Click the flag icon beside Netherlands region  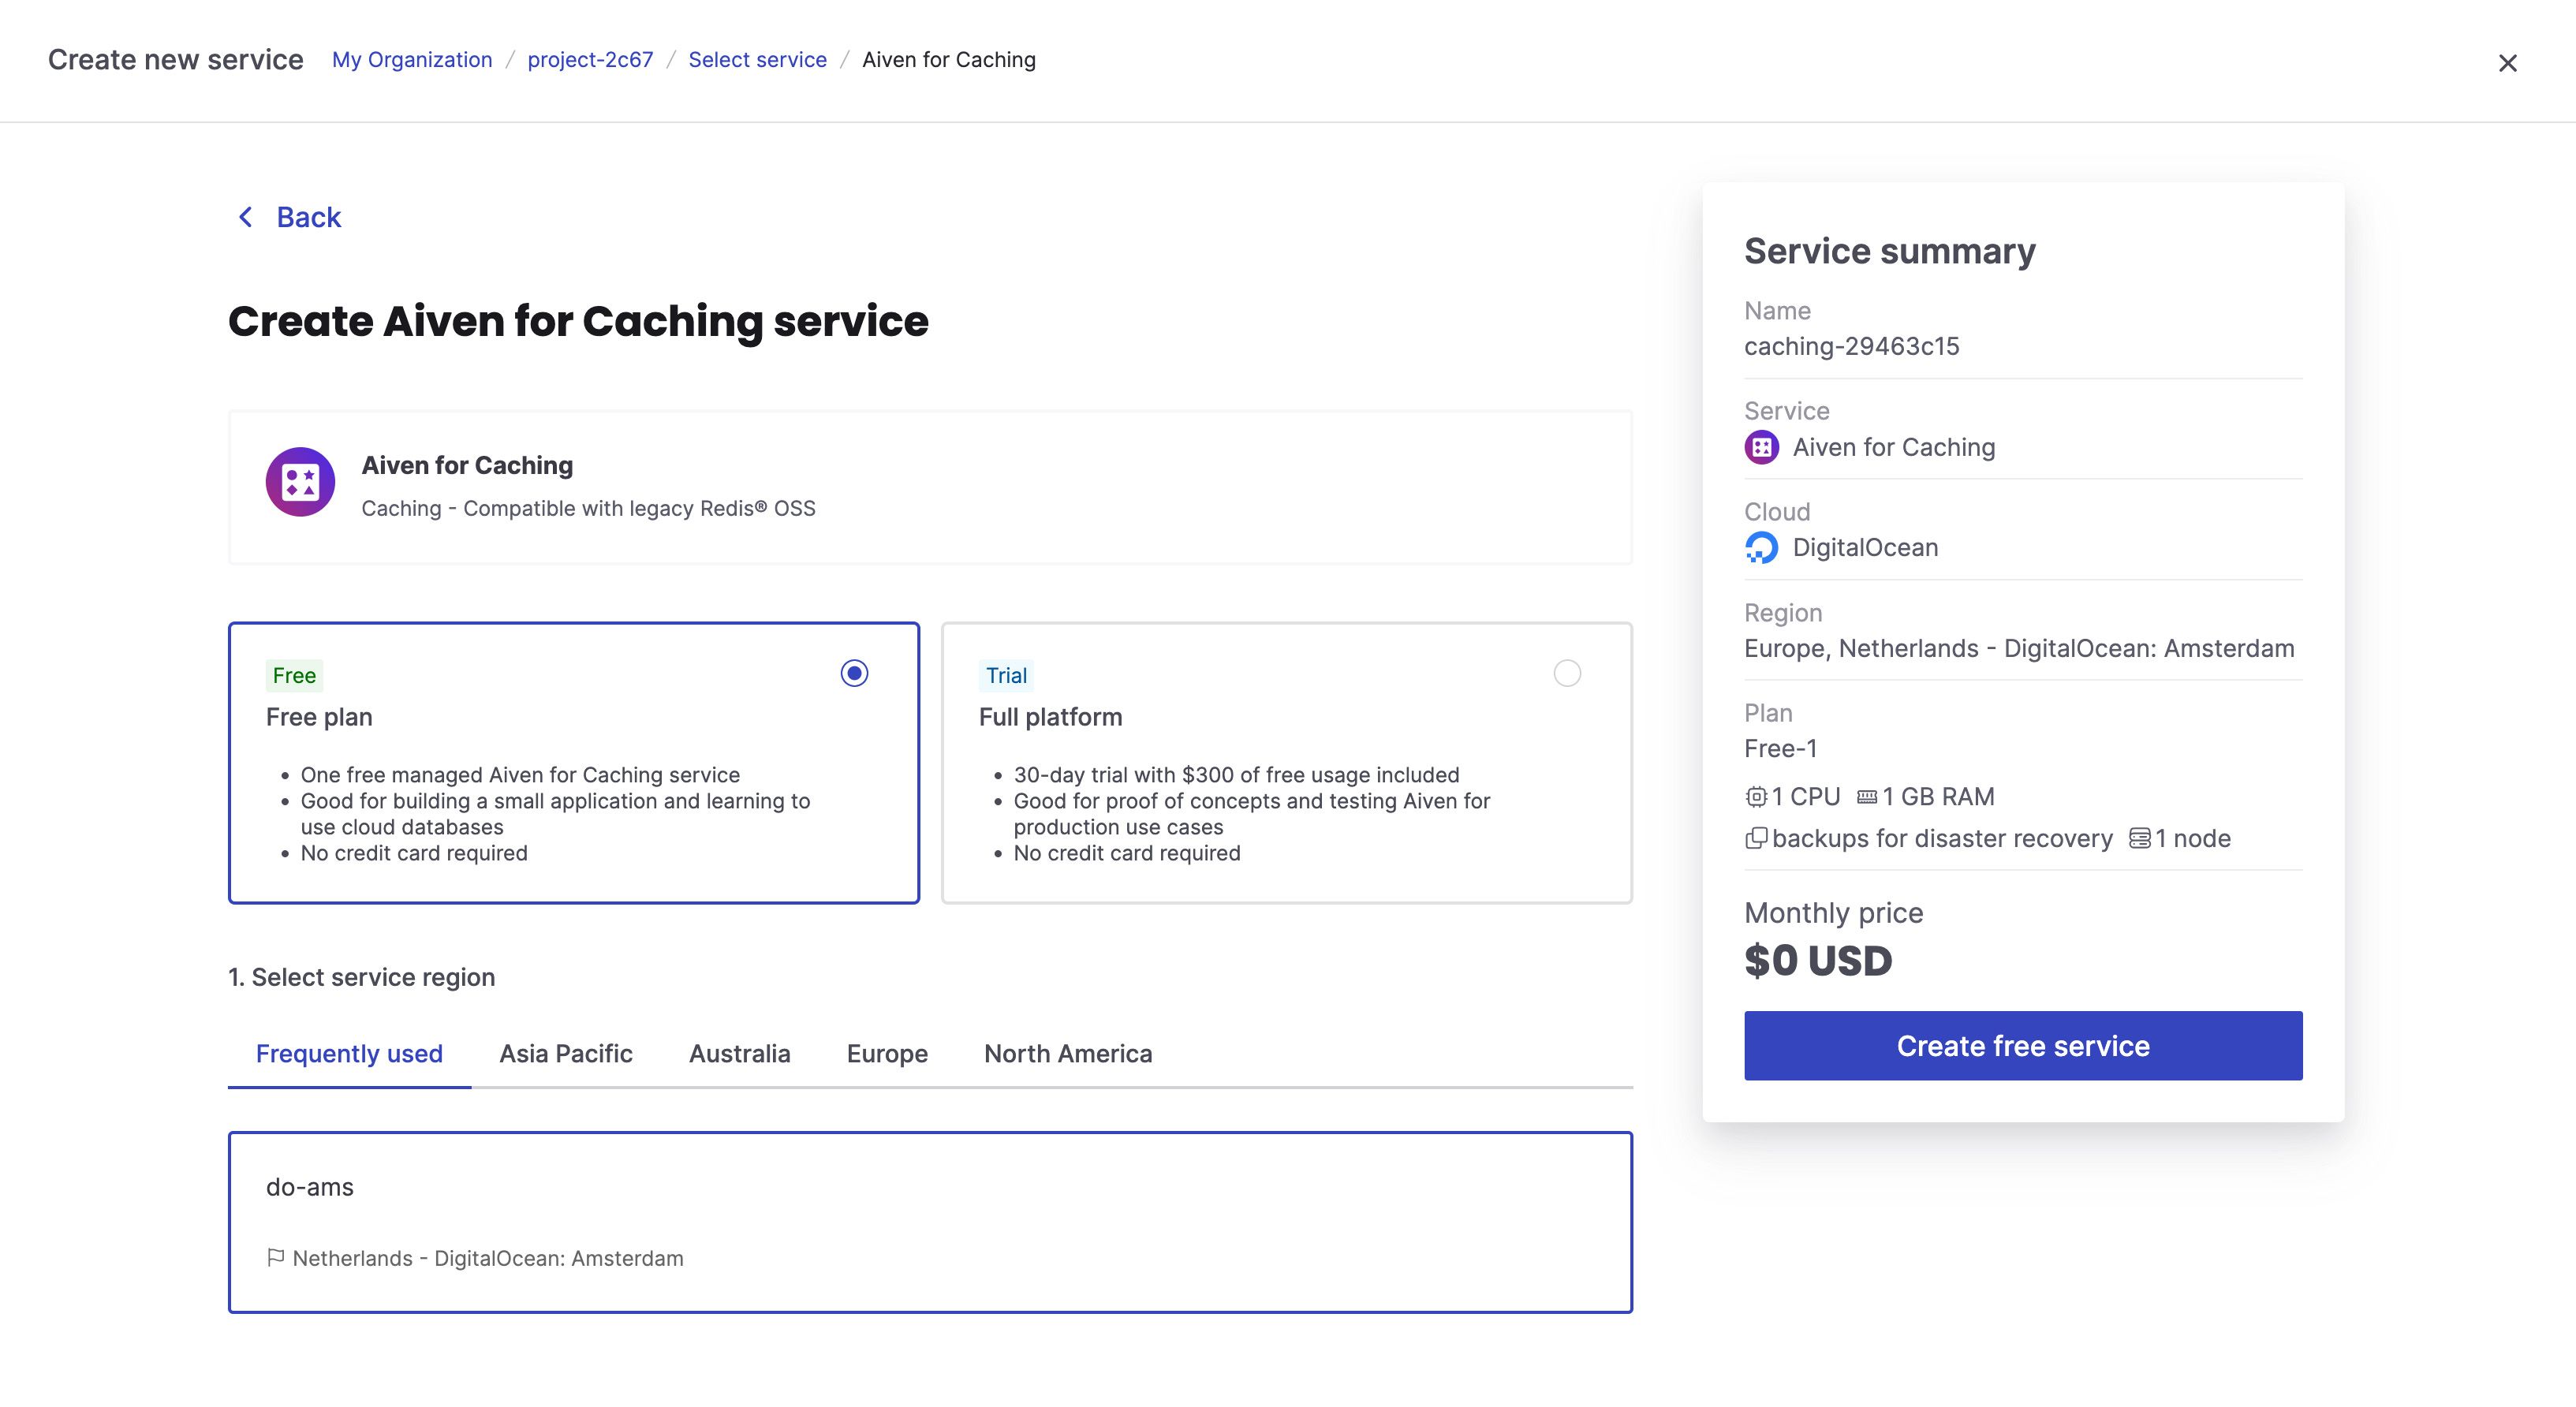point(276,1257)
